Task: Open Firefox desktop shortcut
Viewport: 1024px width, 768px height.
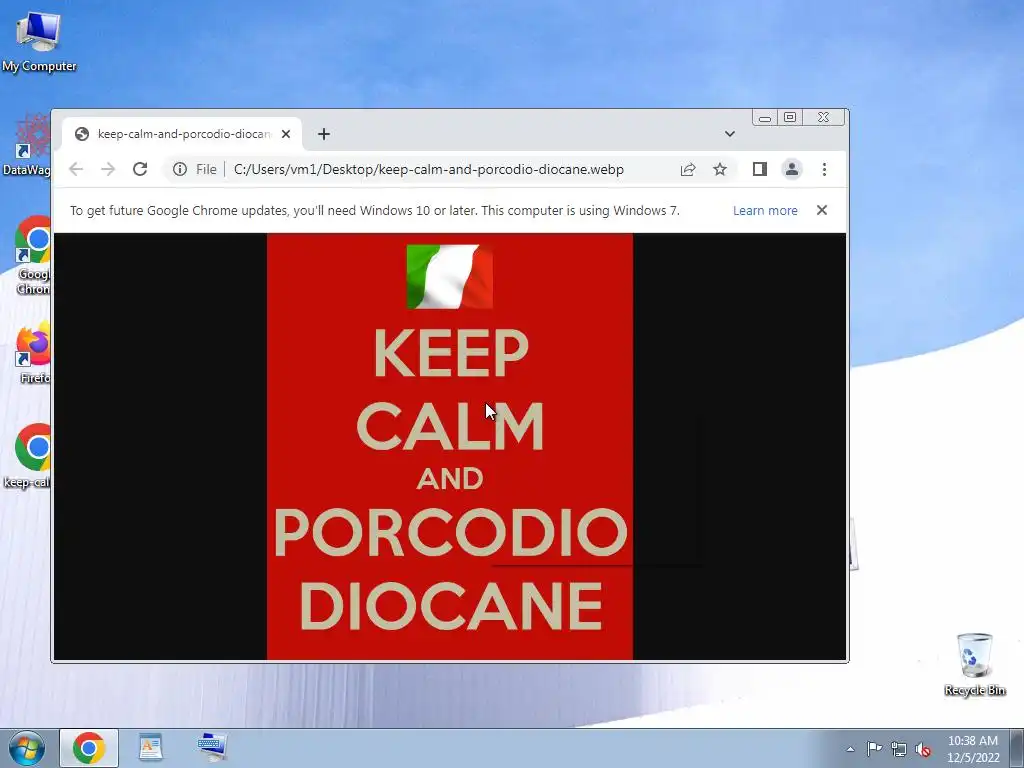Action: 33,351
